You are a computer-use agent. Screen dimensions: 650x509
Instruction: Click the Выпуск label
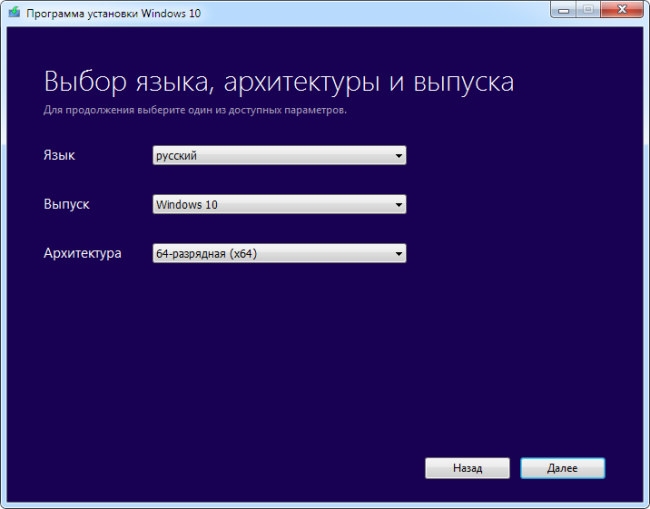[x=66, y=204]
